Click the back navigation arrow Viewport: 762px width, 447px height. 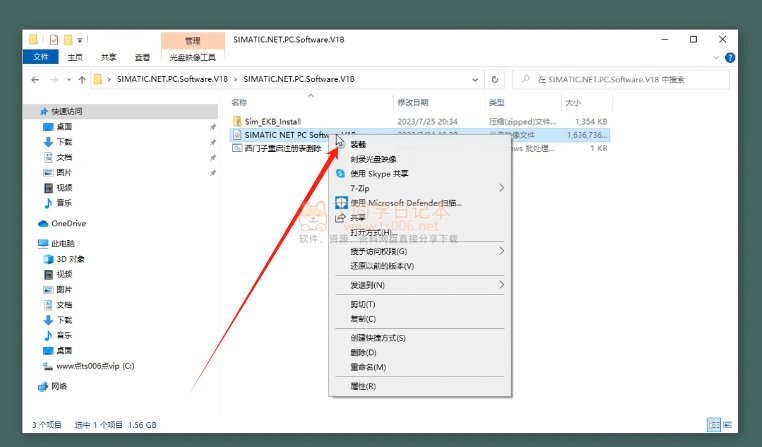click(x=35, y=80)
